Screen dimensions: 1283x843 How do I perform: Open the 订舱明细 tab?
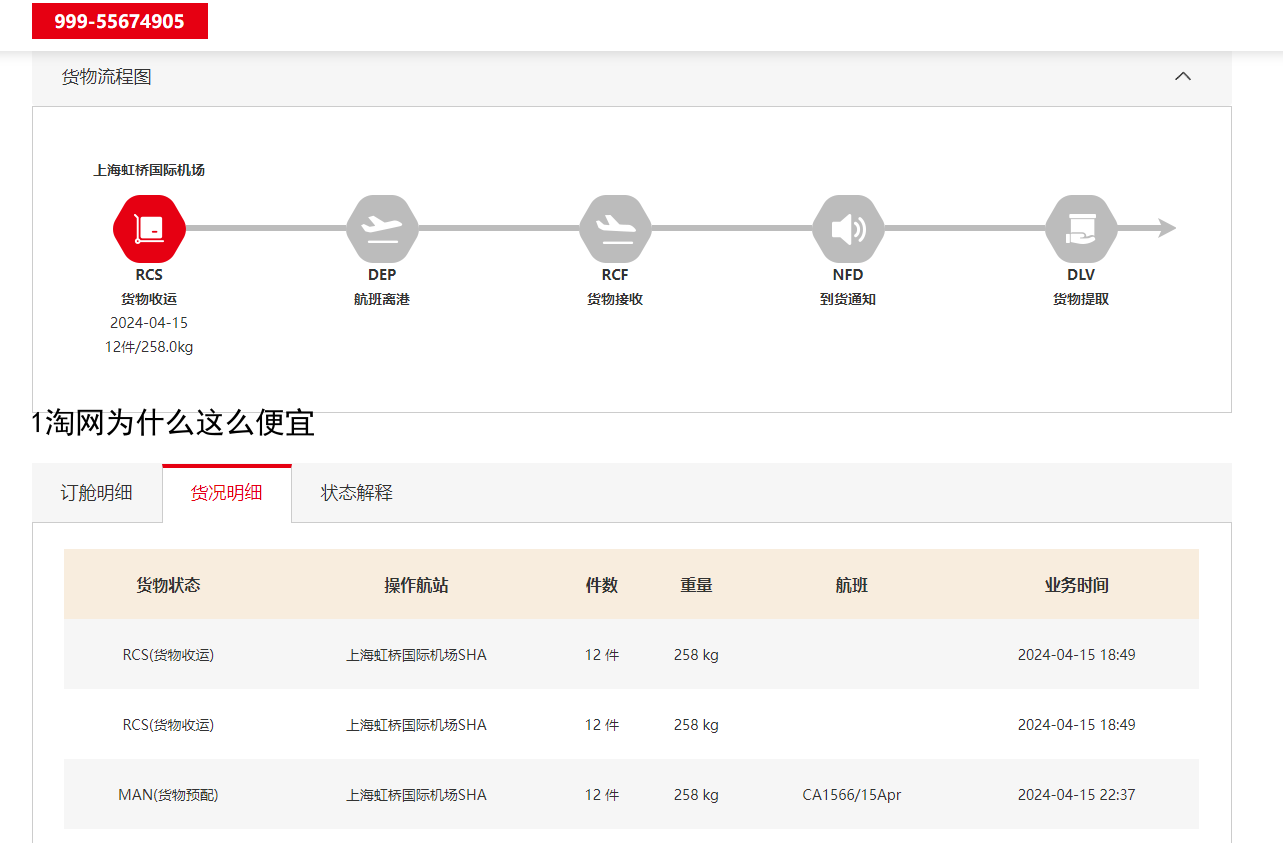click(97, 493)
